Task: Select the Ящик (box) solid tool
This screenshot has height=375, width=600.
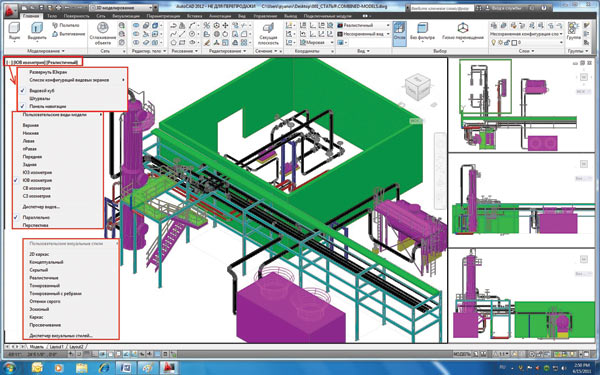Action: pyautogui.click(x=14, y=31)
